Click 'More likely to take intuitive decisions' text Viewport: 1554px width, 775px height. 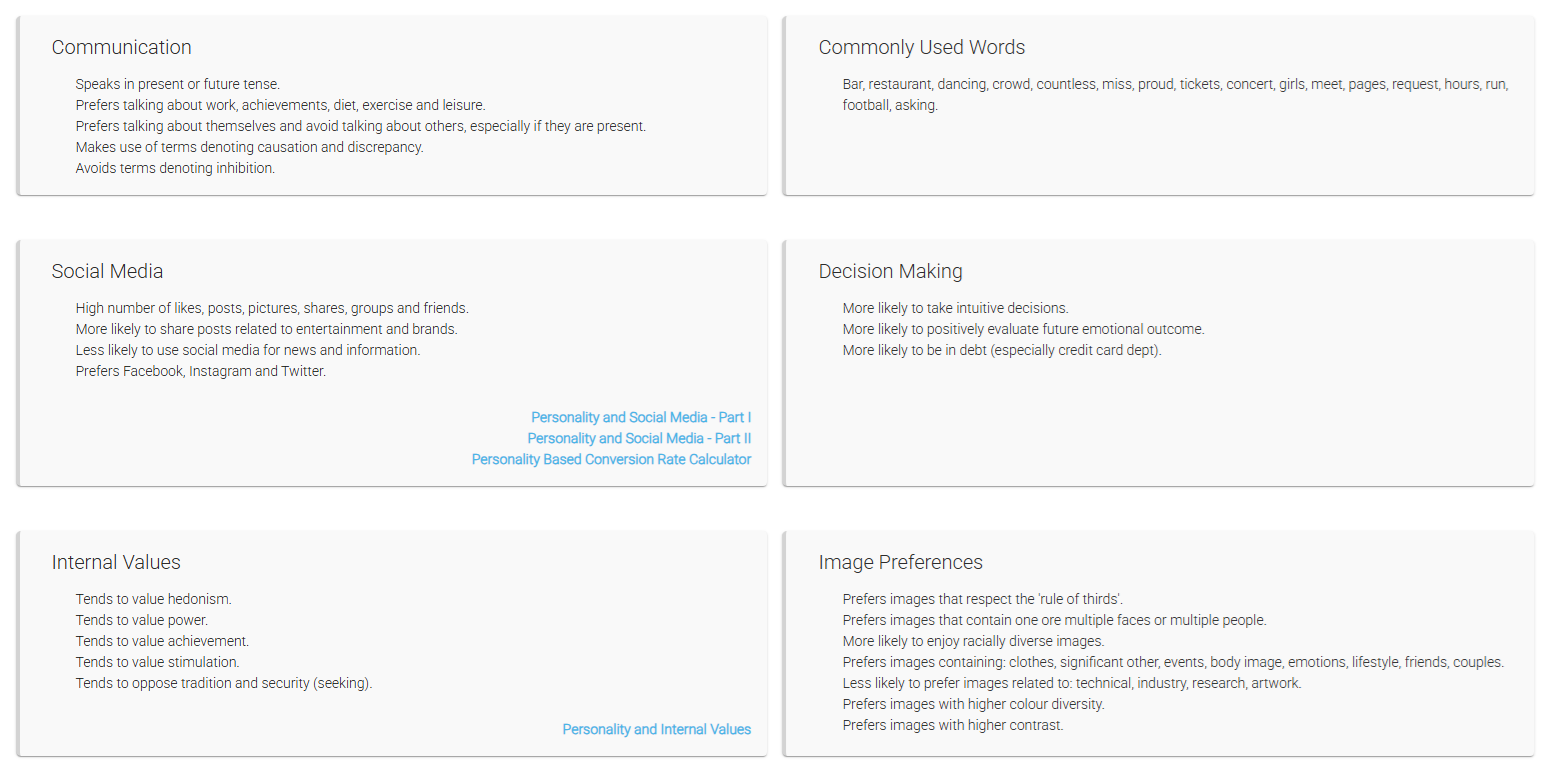955,308
